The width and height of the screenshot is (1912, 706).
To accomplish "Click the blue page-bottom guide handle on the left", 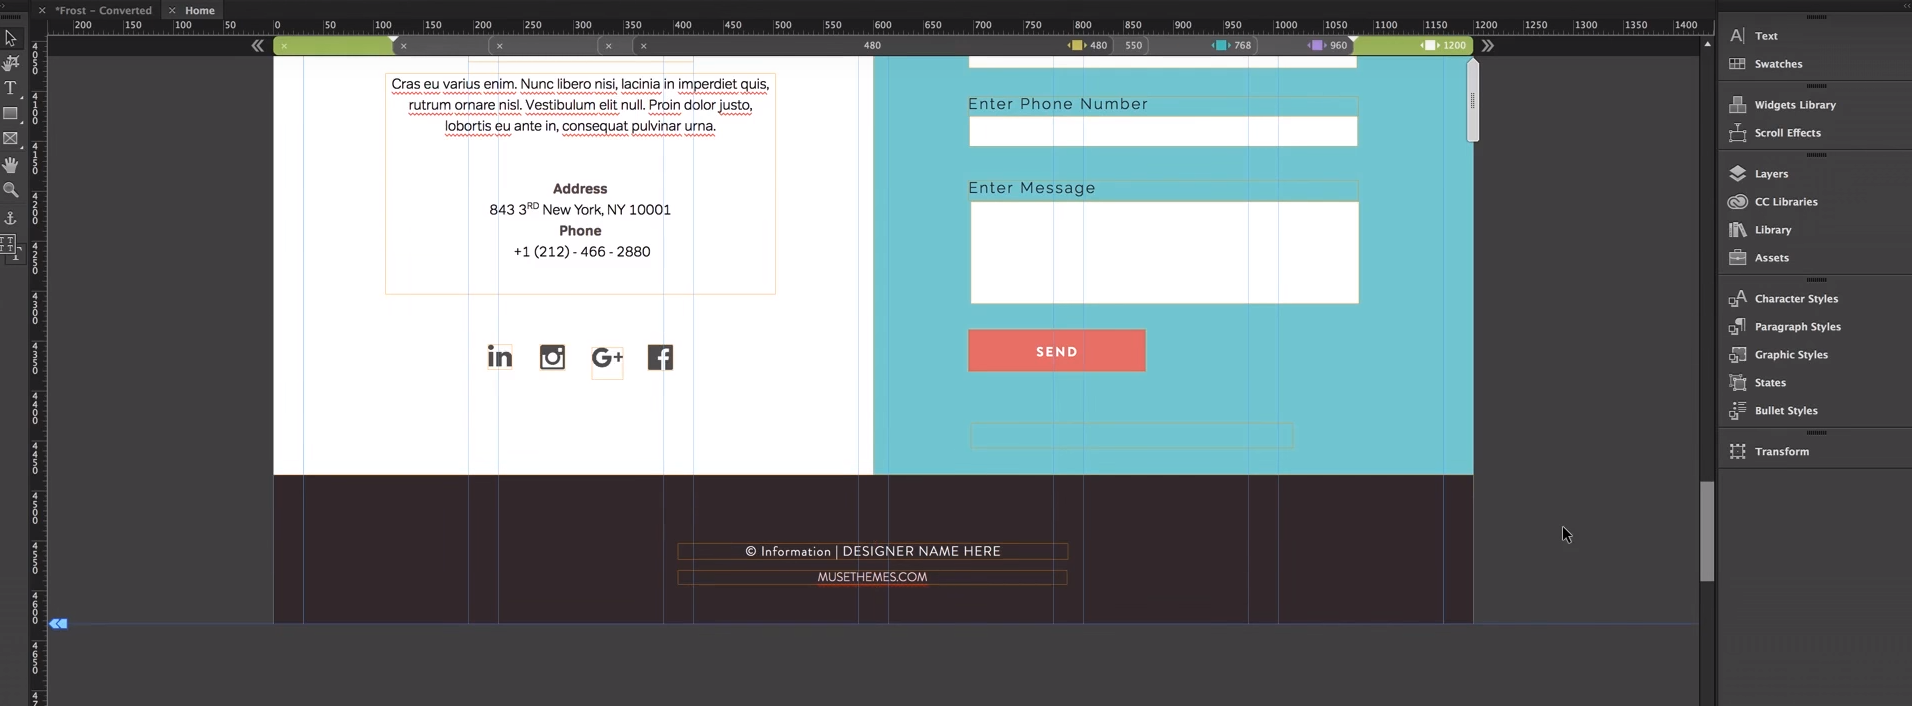I will point(58,624).
